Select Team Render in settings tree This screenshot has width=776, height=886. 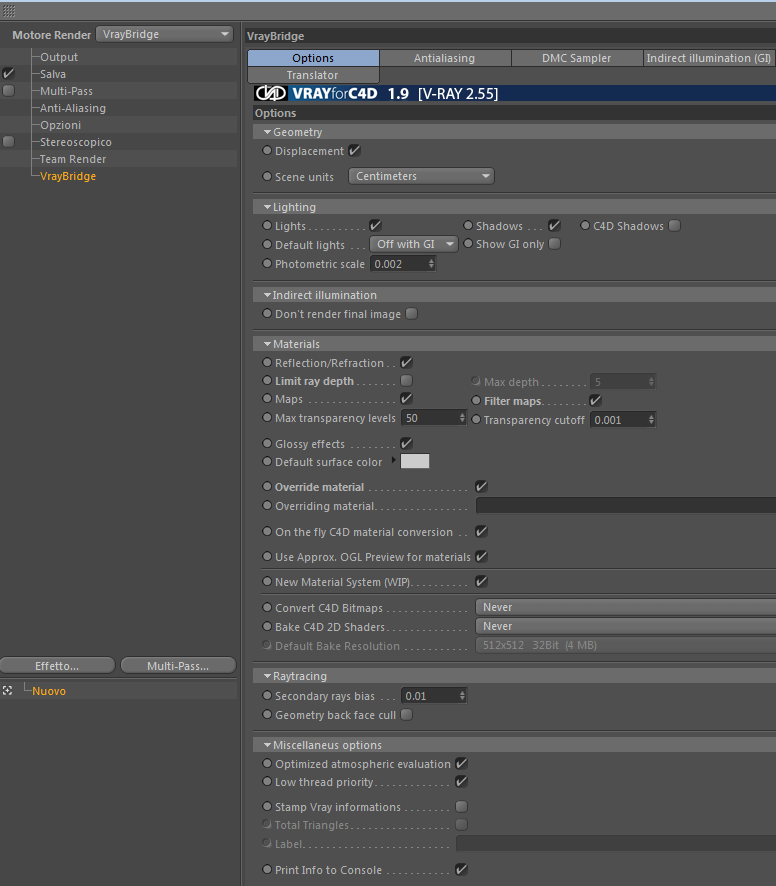(x=73, y=159)
